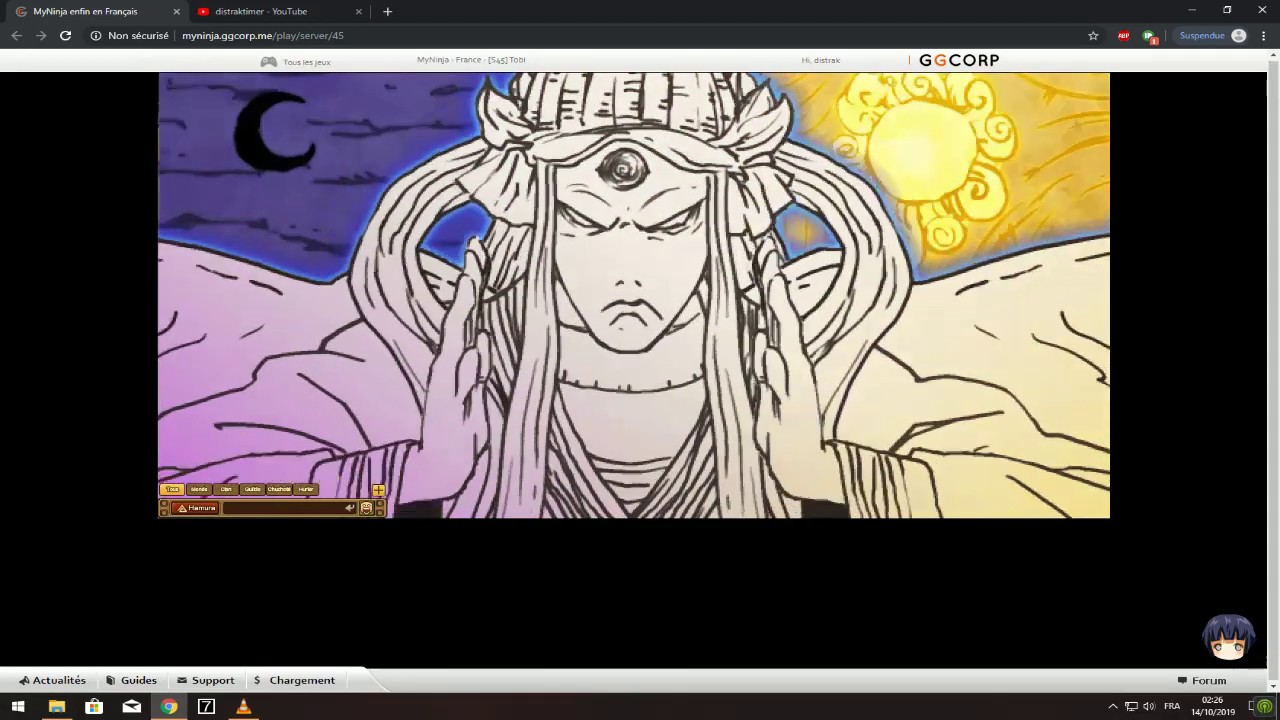The image size is (1280, 720).
Task: Click the Hi, distrak greeting
Action: coord(820,60)
